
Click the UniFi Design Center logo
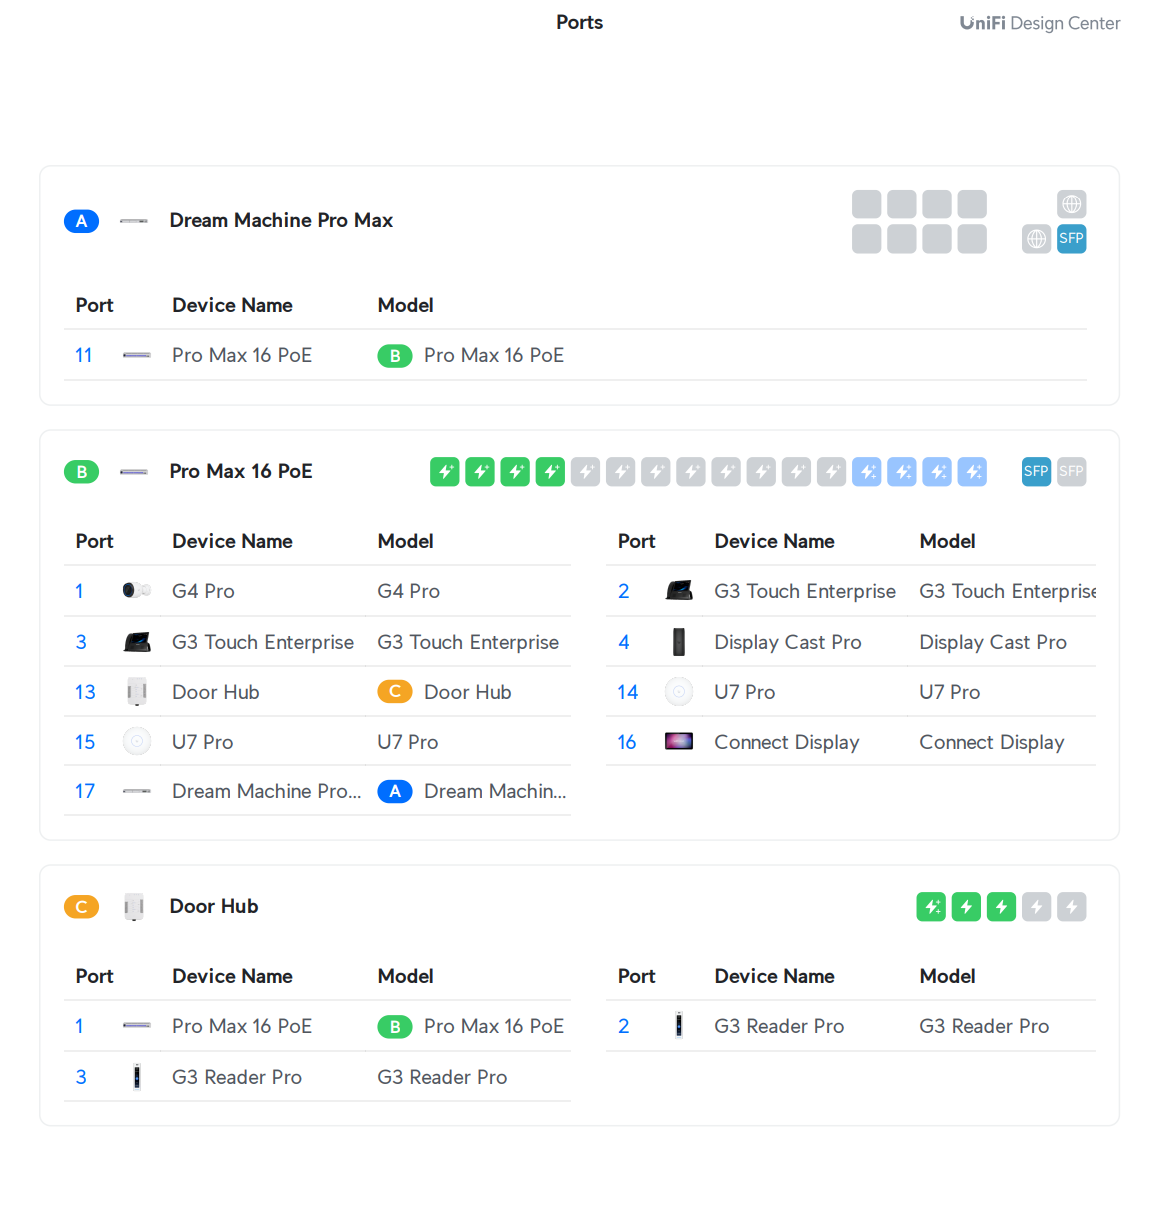click(x=1039, y=23)
